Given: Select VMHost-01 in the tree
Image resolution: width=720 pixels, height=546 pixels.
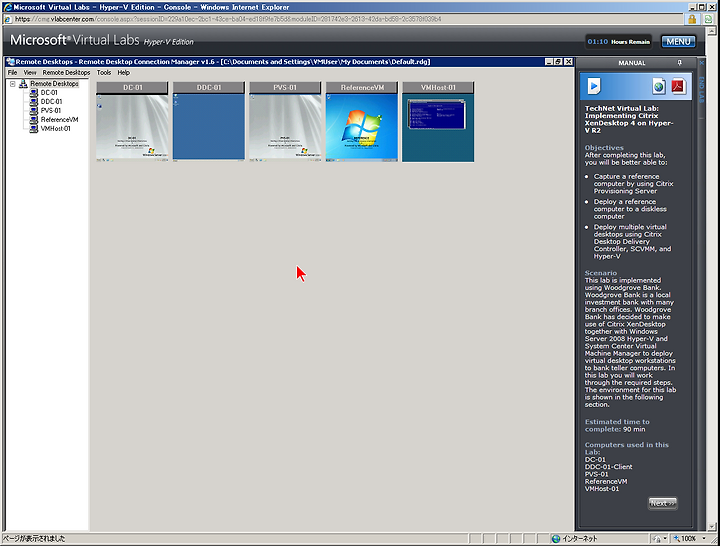Looking at the screenshot, I should [56, 129].
